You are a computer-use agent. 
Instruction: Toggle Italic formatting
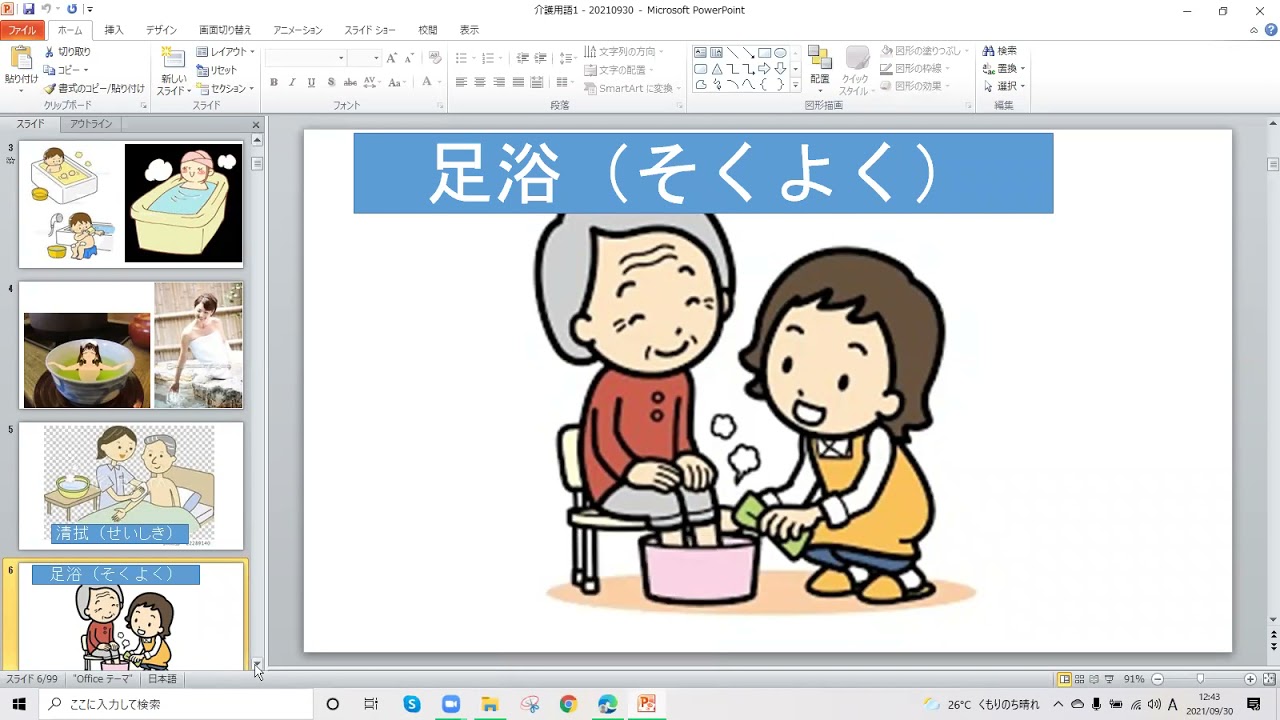(293, 82)
